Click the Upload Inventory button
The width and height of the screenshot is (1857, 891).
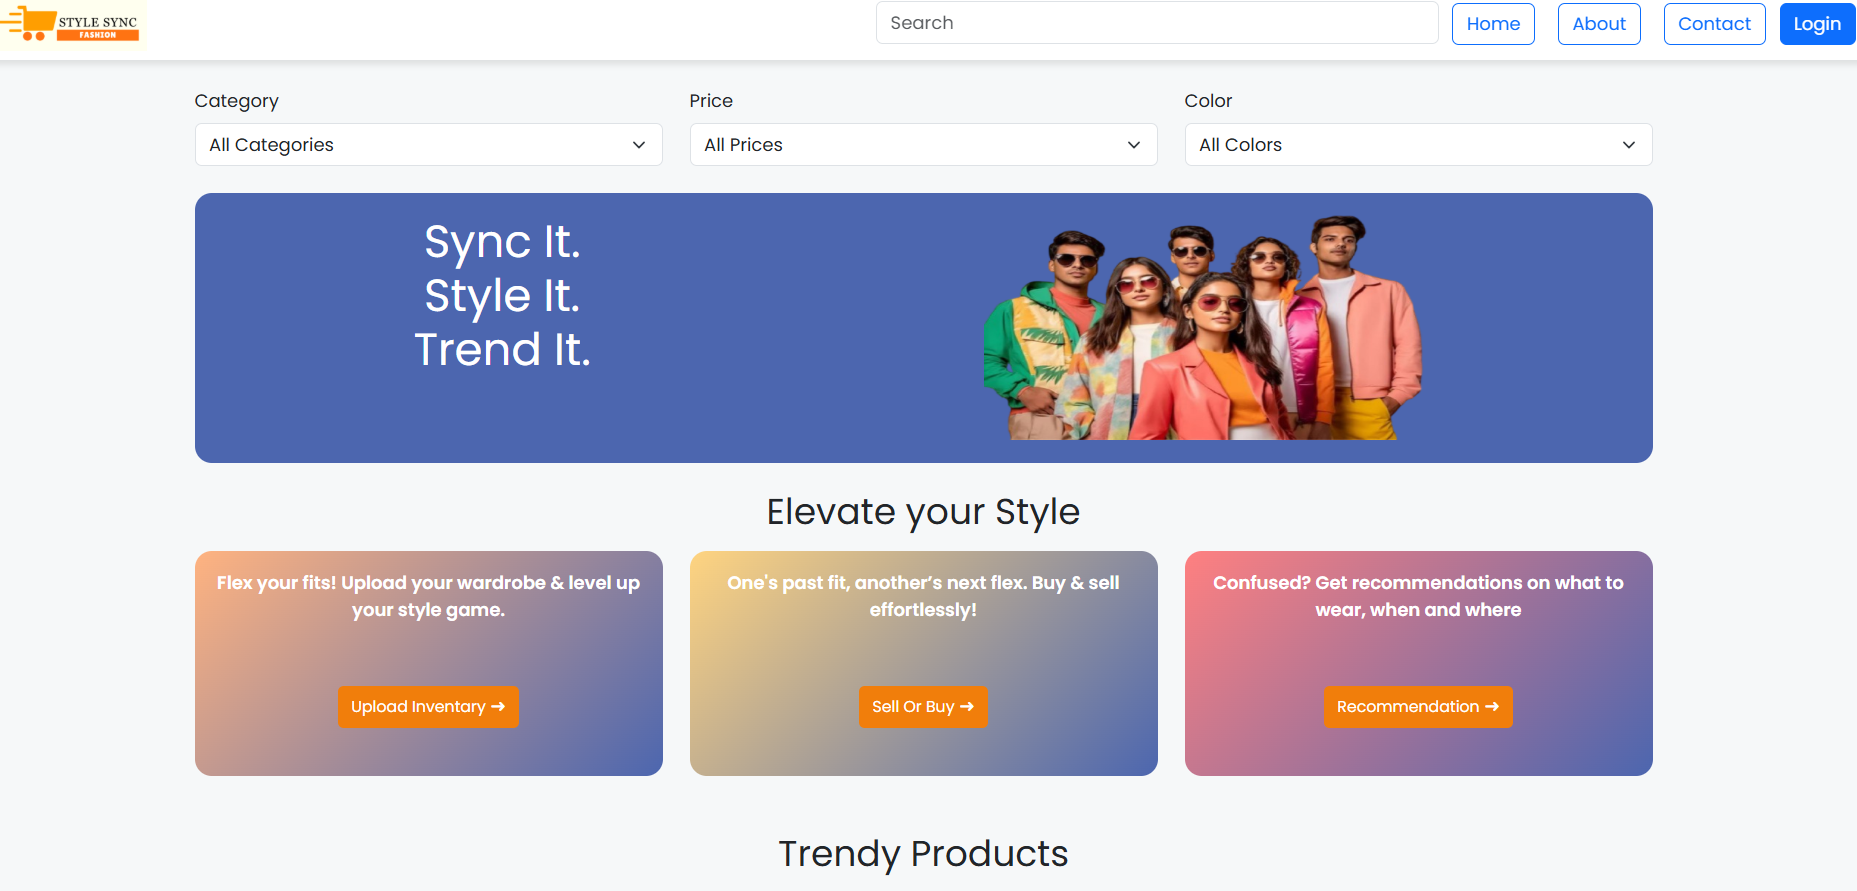(x=428, y=707)
